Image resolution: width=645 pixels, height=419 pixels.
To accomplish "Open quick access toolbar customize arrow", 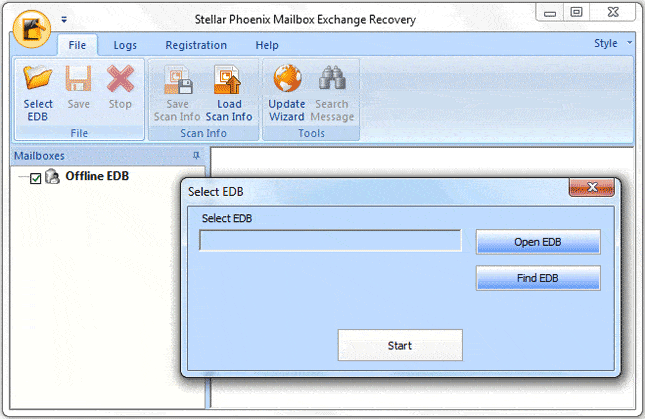I will pyautogui.click(x=64, y=19).
